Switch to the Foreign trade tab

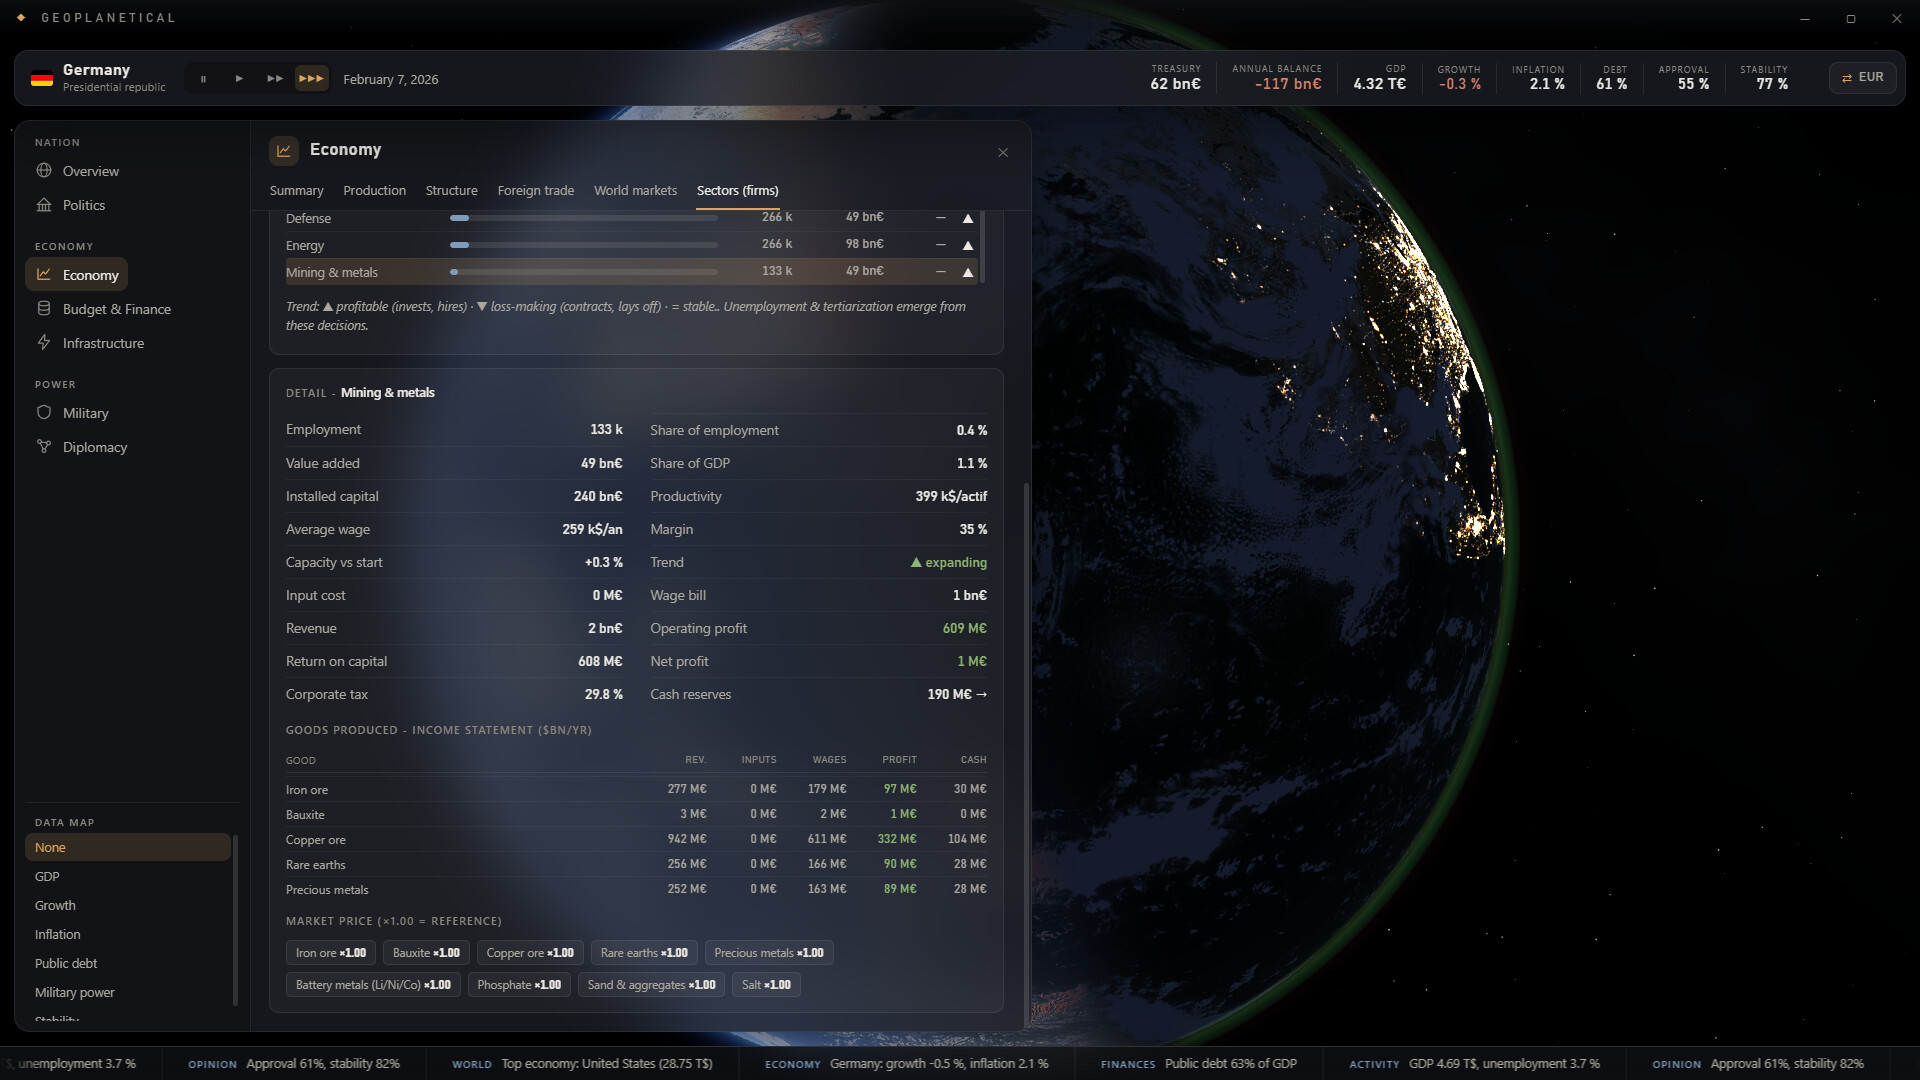[535, 190]
